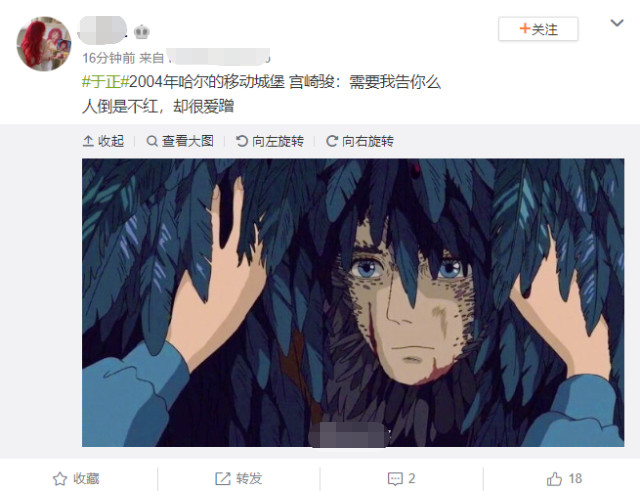Click the magnifier icon for large view
The image size is (640, 491).
(x=152, y=141)
